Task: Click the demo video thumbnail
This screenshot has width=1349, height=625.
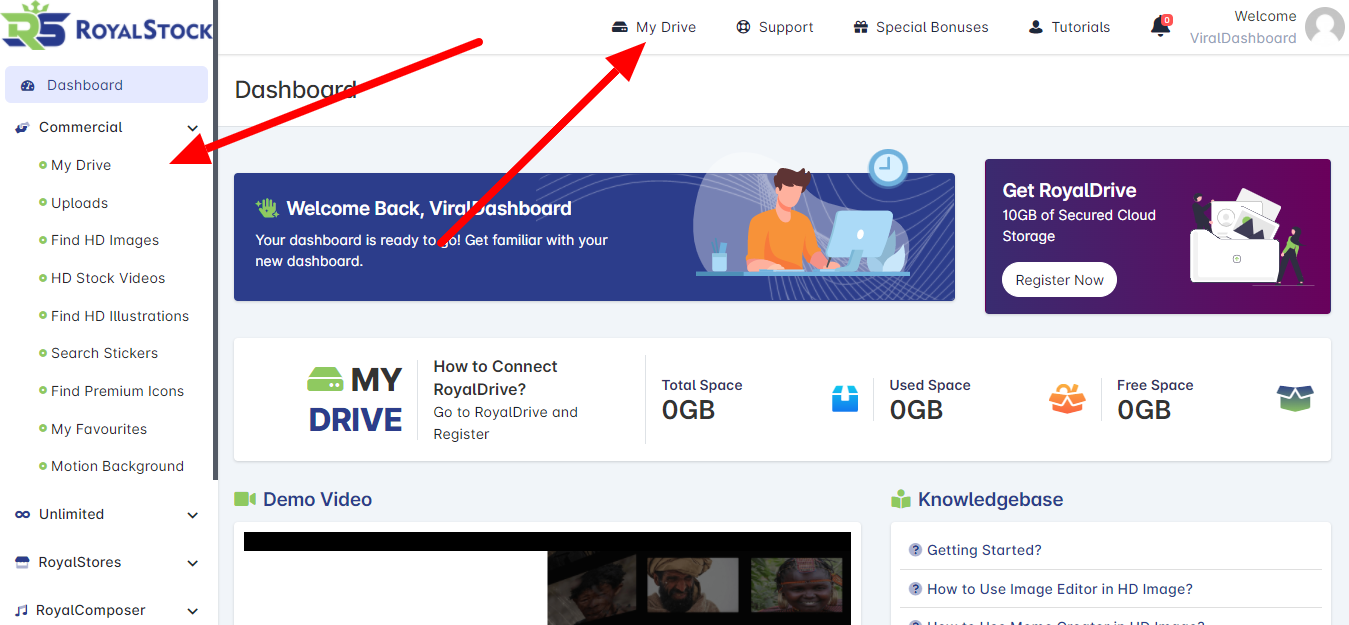Action: tap(547, 578)
